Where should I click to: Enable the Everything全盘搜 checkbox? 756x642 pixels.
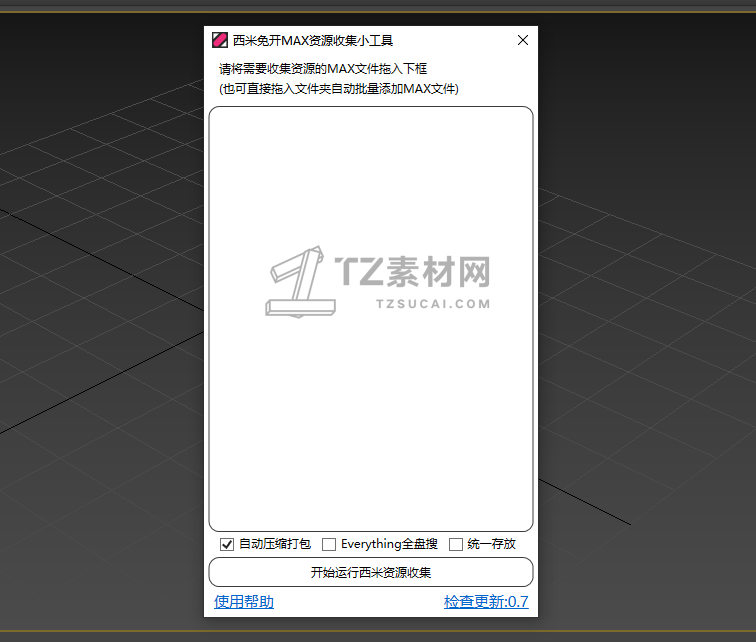tap(329, 544)
